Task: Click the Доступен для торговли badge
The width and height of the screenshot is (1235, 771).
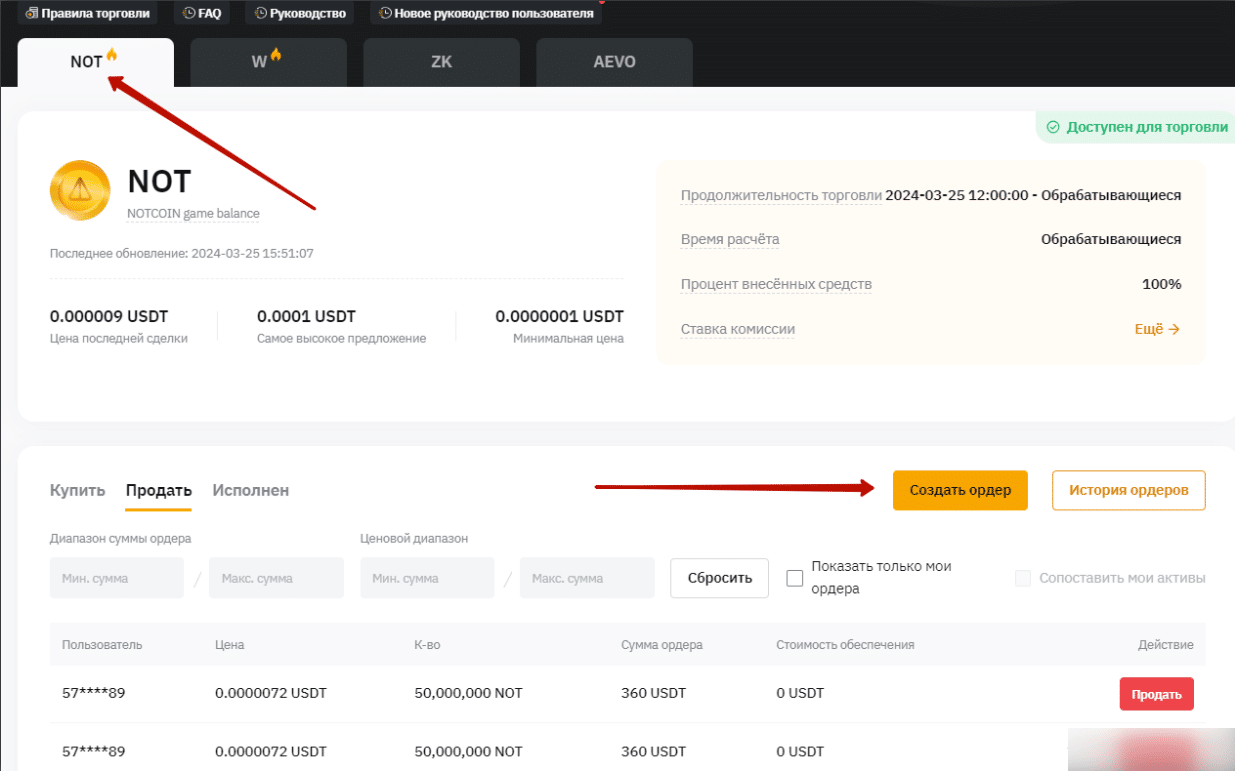Action: coord(1136,127)
